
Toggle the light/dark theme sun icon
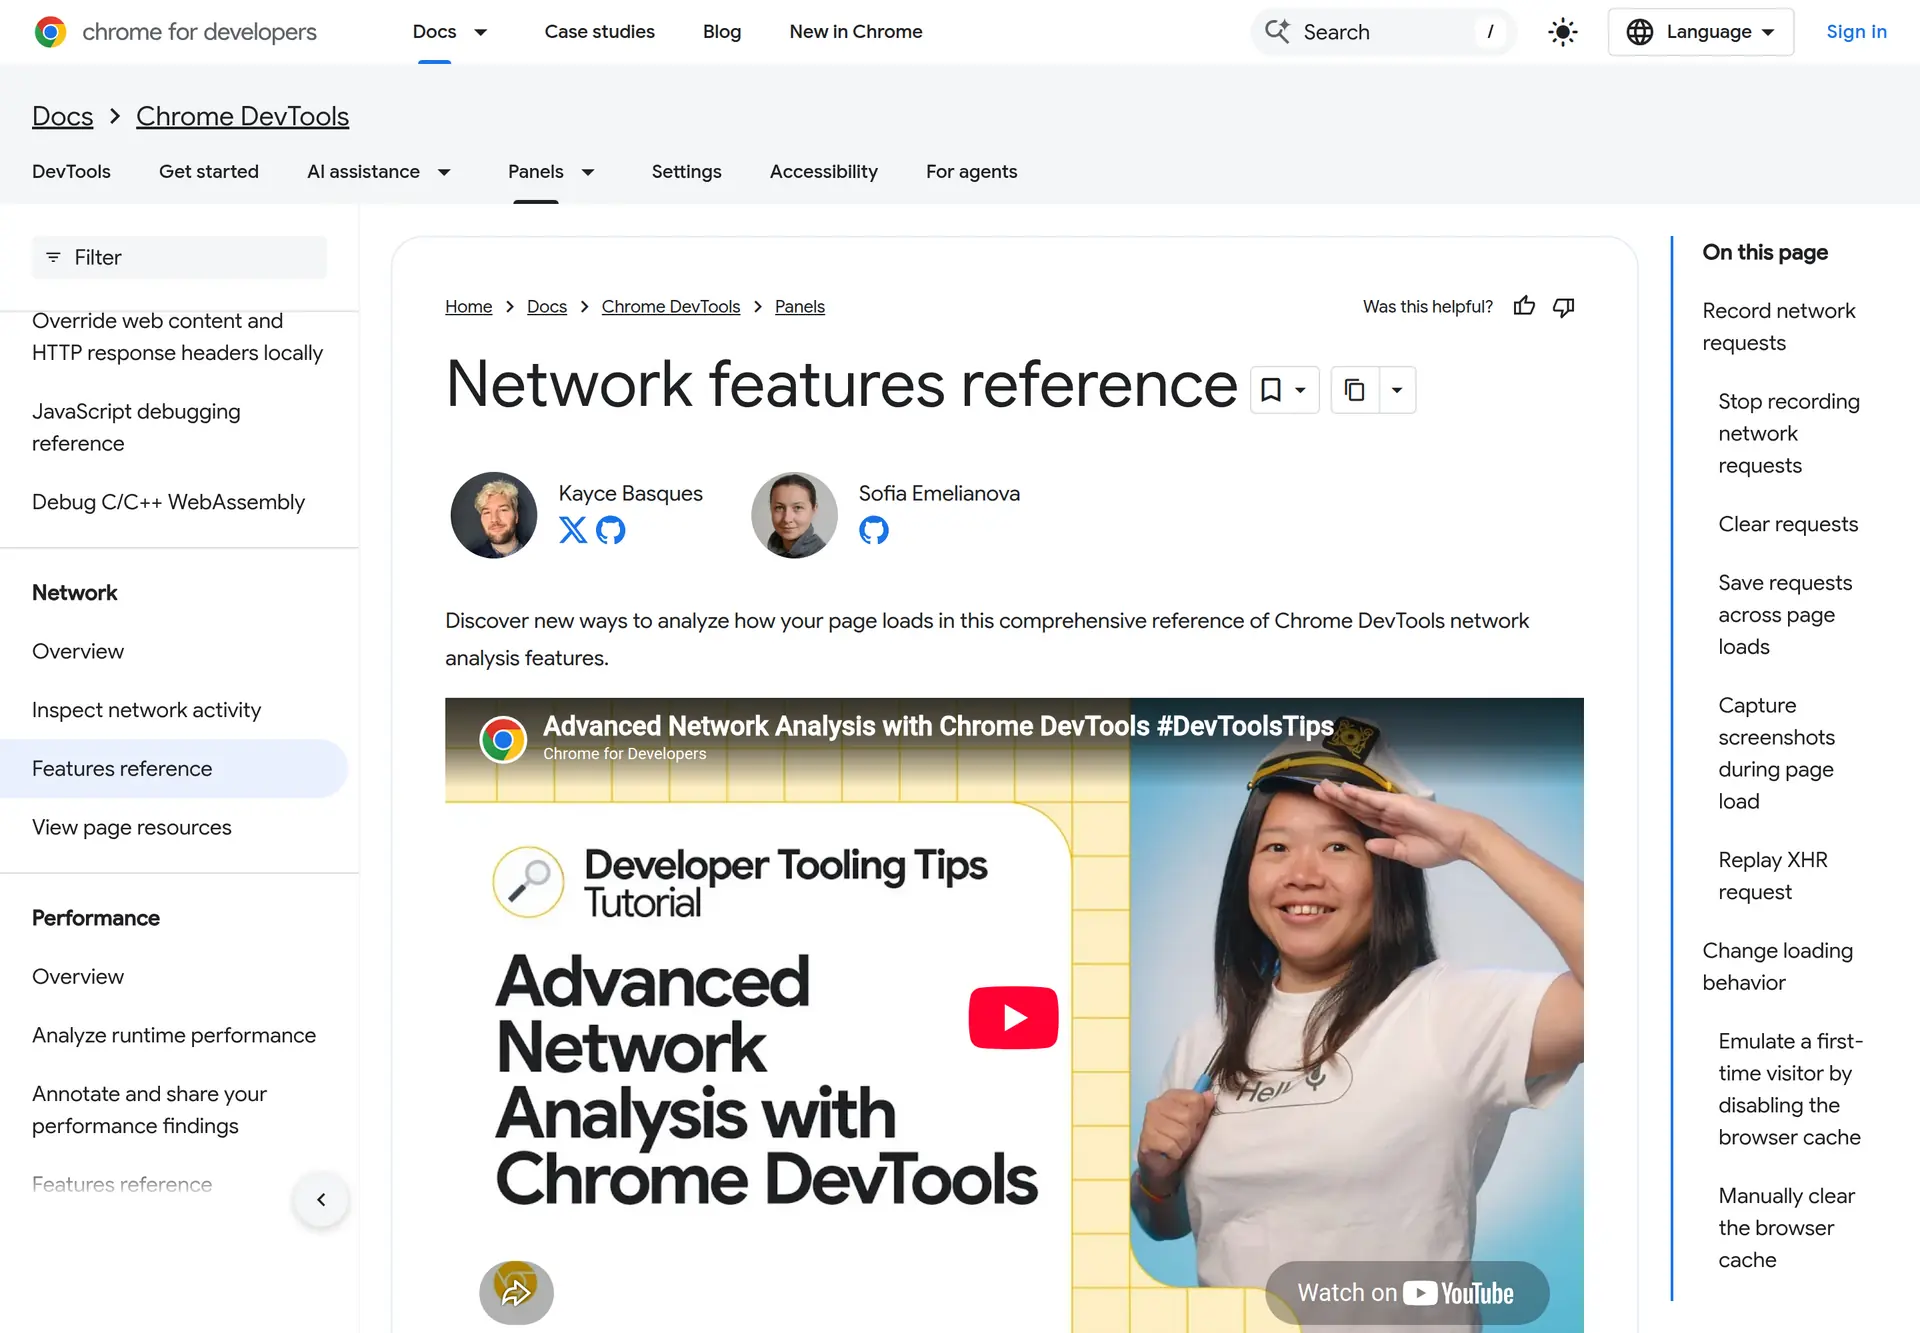pyautogui.click(x=1562, y=32)
